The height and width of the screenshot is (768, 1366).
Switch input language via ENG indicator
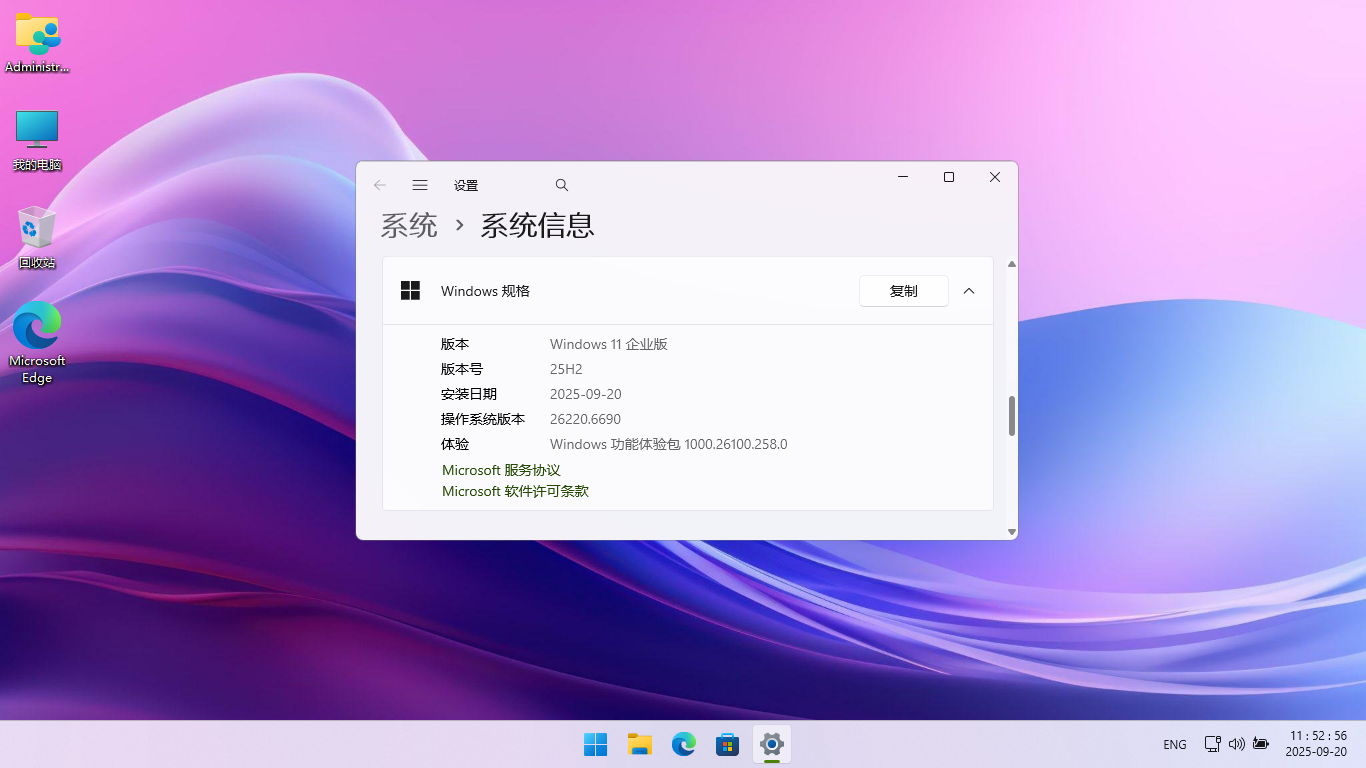point(1175,744)
